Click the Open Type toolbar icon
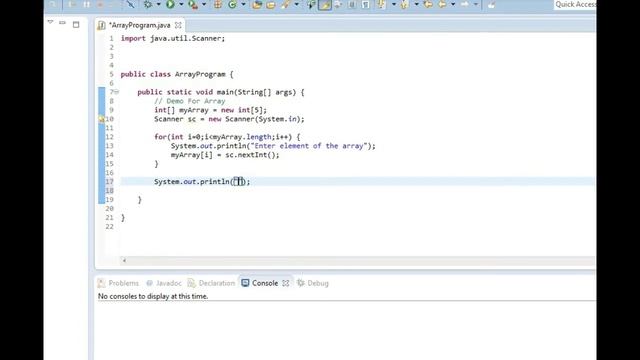This screenshot has width=640, height=360. coord(257,4)
